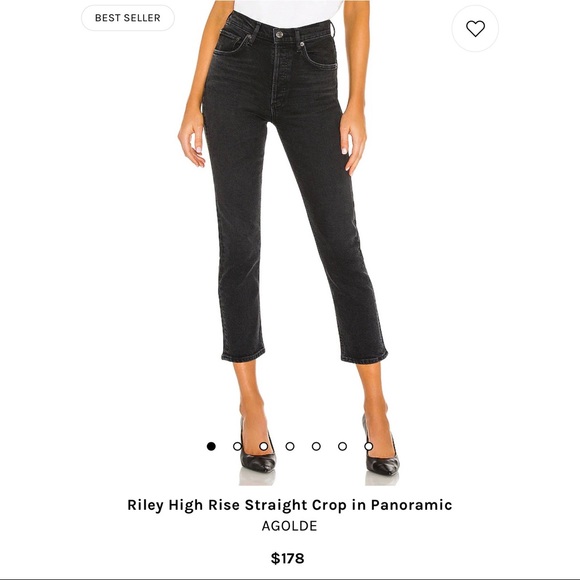
Task: Go to second product image dot
Action: [x=237, y=446]
